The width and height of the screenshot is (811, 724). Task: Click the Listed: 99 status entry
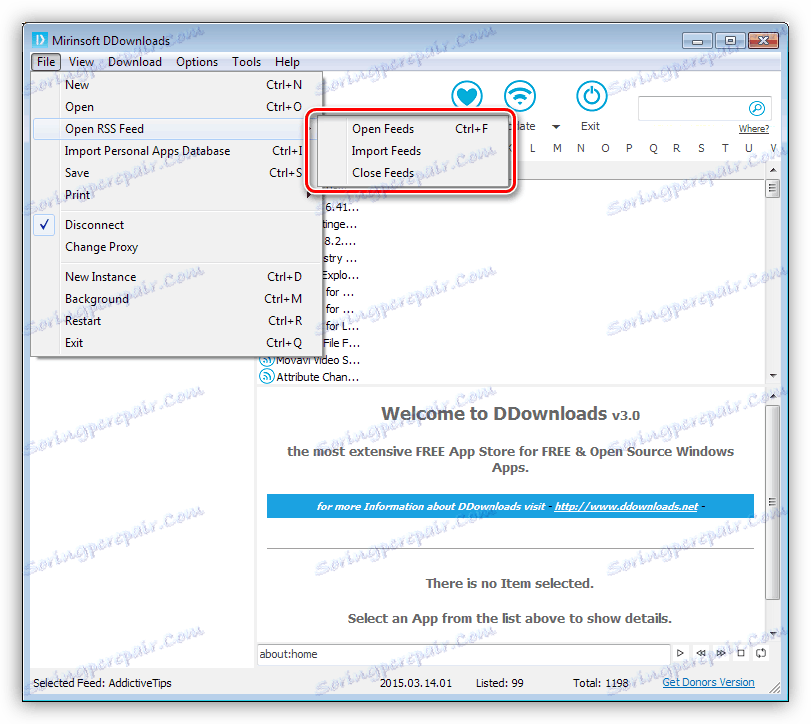(x=500, y=683)
